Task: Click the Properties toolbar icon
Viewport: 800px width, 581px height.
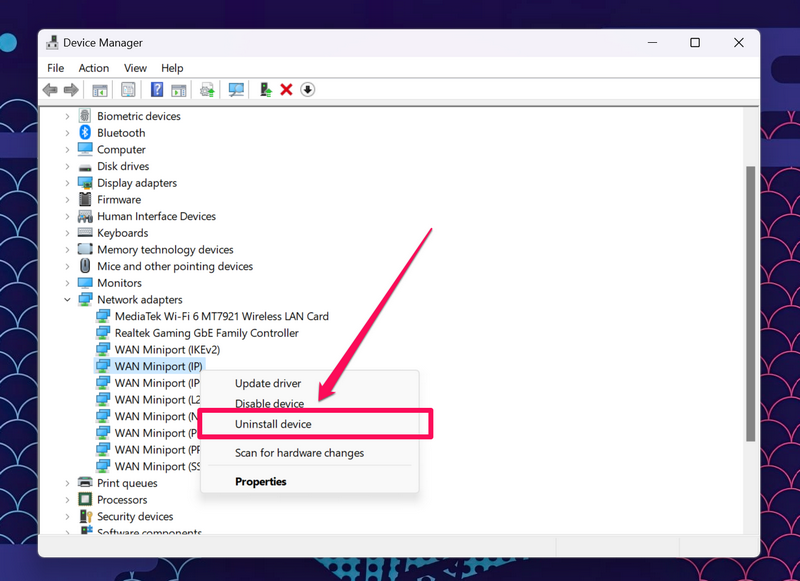Action: [128, 90]
